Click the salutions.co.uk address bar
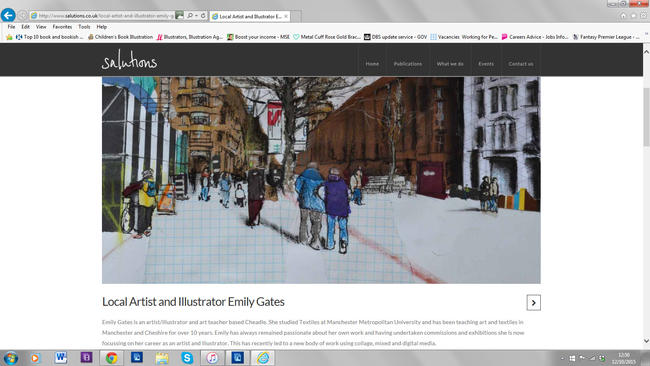 103,16
